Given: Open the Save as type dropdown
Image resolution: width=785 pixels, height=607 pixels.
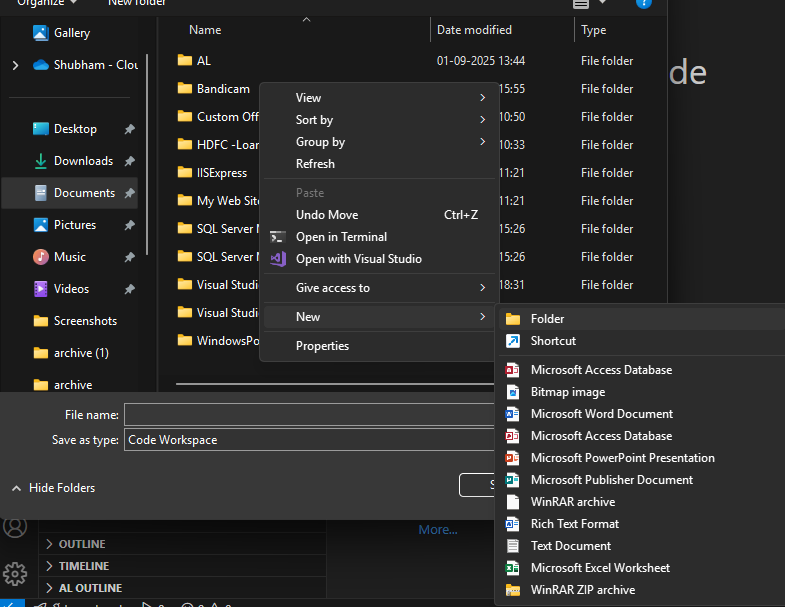Looking at the screenshot, I should [x=310, y=440].
